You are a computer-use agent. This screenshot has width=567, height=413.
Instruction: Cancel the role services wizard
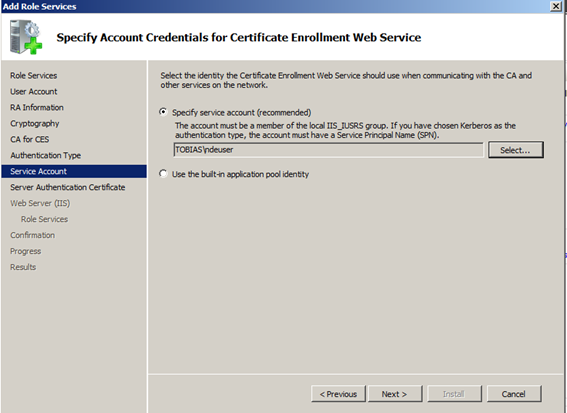[x=514, y=394]
